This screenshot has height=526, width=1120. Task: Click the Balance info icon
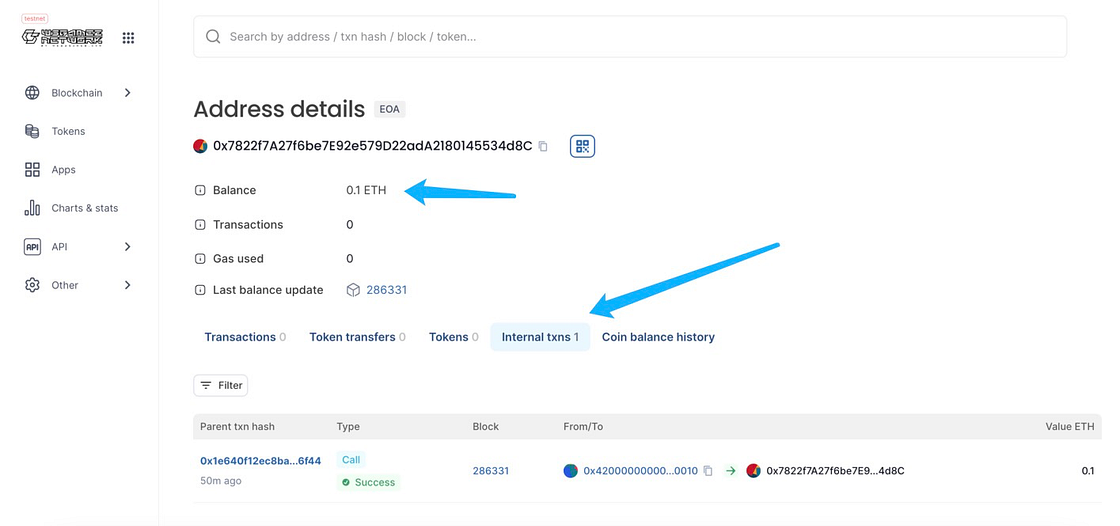pos(200,191)
